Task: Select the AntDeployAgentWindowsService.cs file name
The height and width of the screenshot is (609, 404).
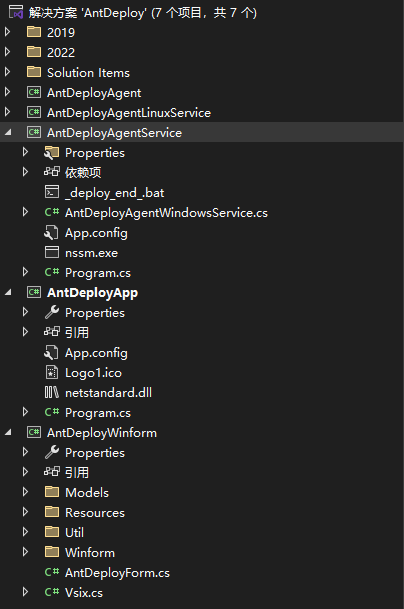Action: [166, 213]
